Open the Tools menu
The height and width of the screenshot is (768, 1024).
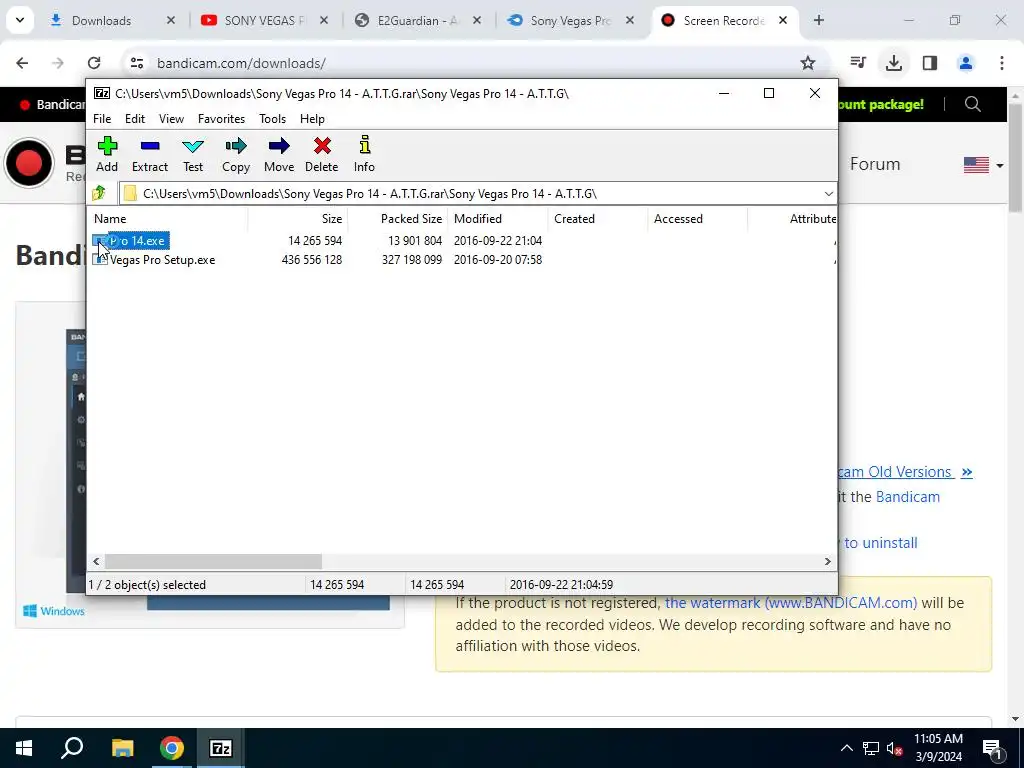click(272, 119)
